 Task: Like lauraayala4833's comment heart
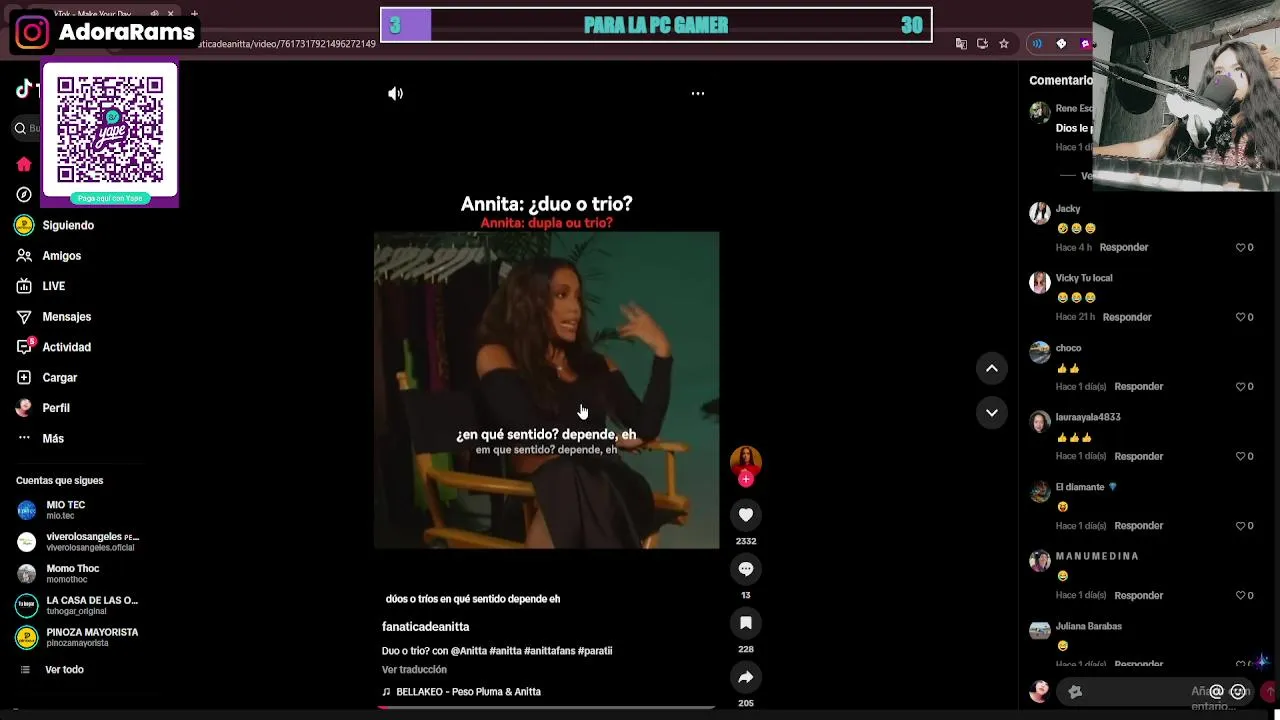click(1241, 456)
